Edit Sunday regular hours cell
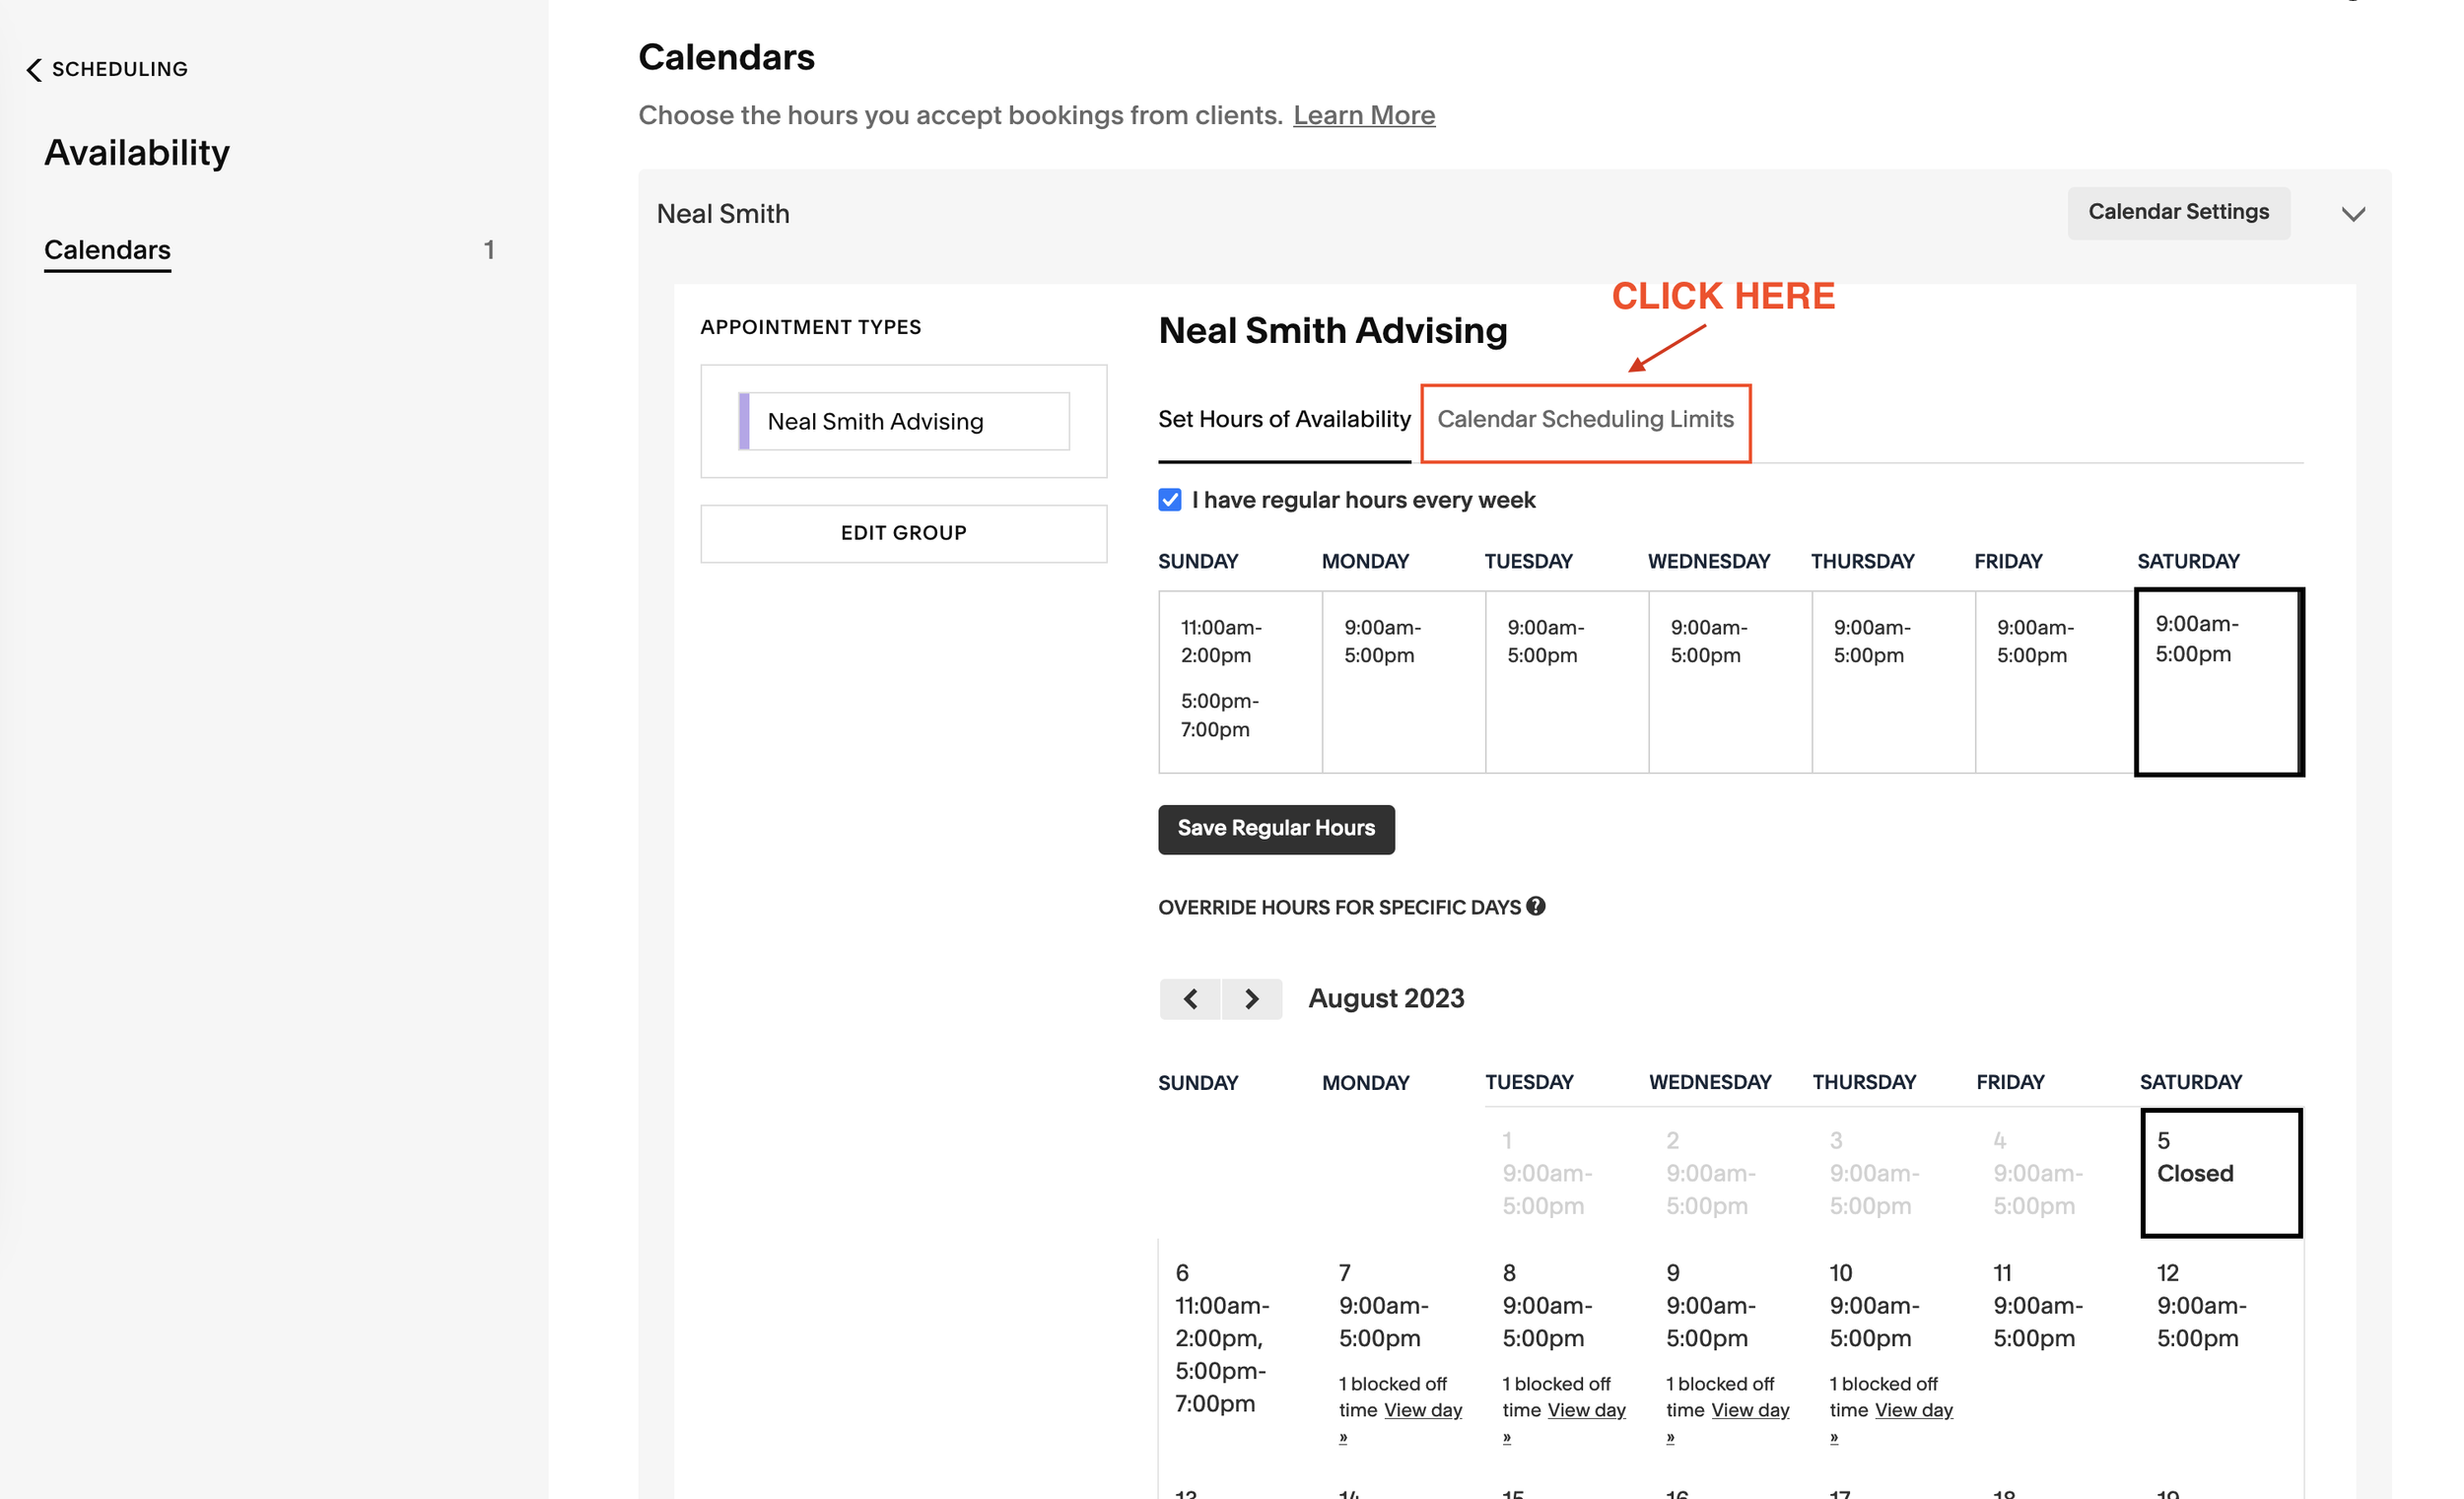The height and width of the screenshot is (1499, 2464). (x=1240, y=681)
